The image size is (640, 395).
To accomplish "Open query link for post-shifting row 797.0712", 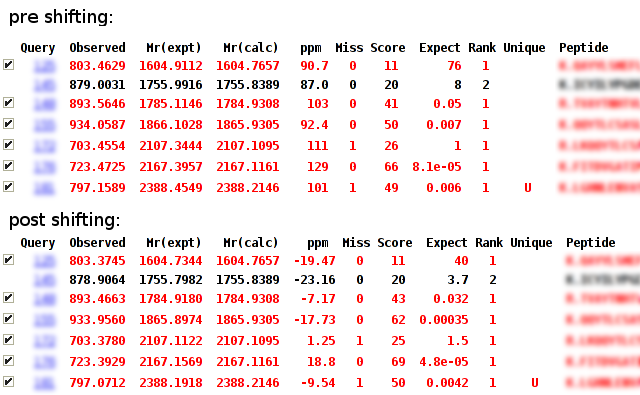I will click(44, 383).
